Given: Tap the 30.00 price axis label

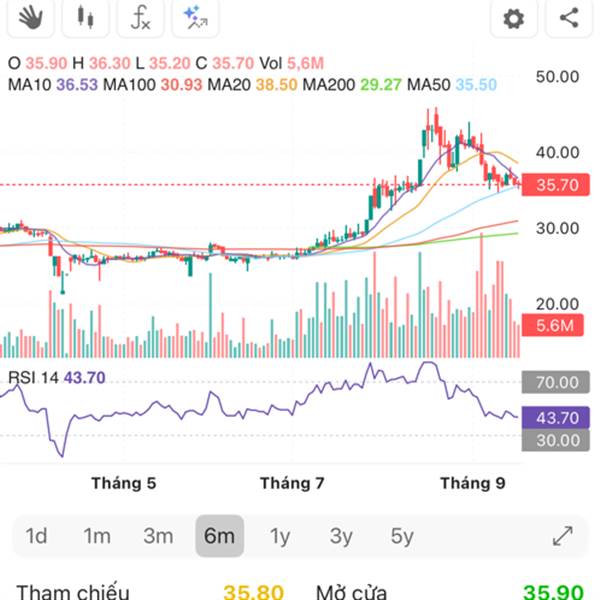Looking at the screenshot, I should tap(557, 228).
